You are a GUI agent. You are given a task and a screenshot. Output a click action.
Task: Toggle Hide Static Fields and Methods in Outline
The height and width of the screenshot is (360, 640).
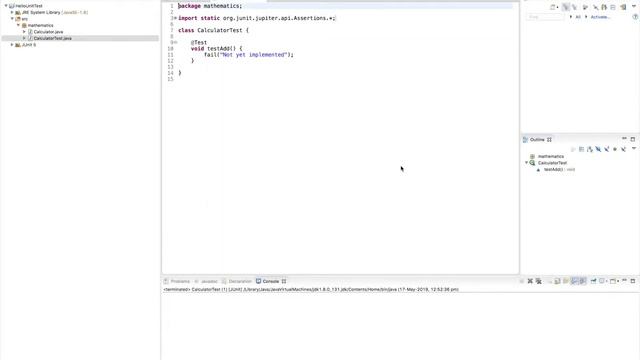tap(607, 149)
